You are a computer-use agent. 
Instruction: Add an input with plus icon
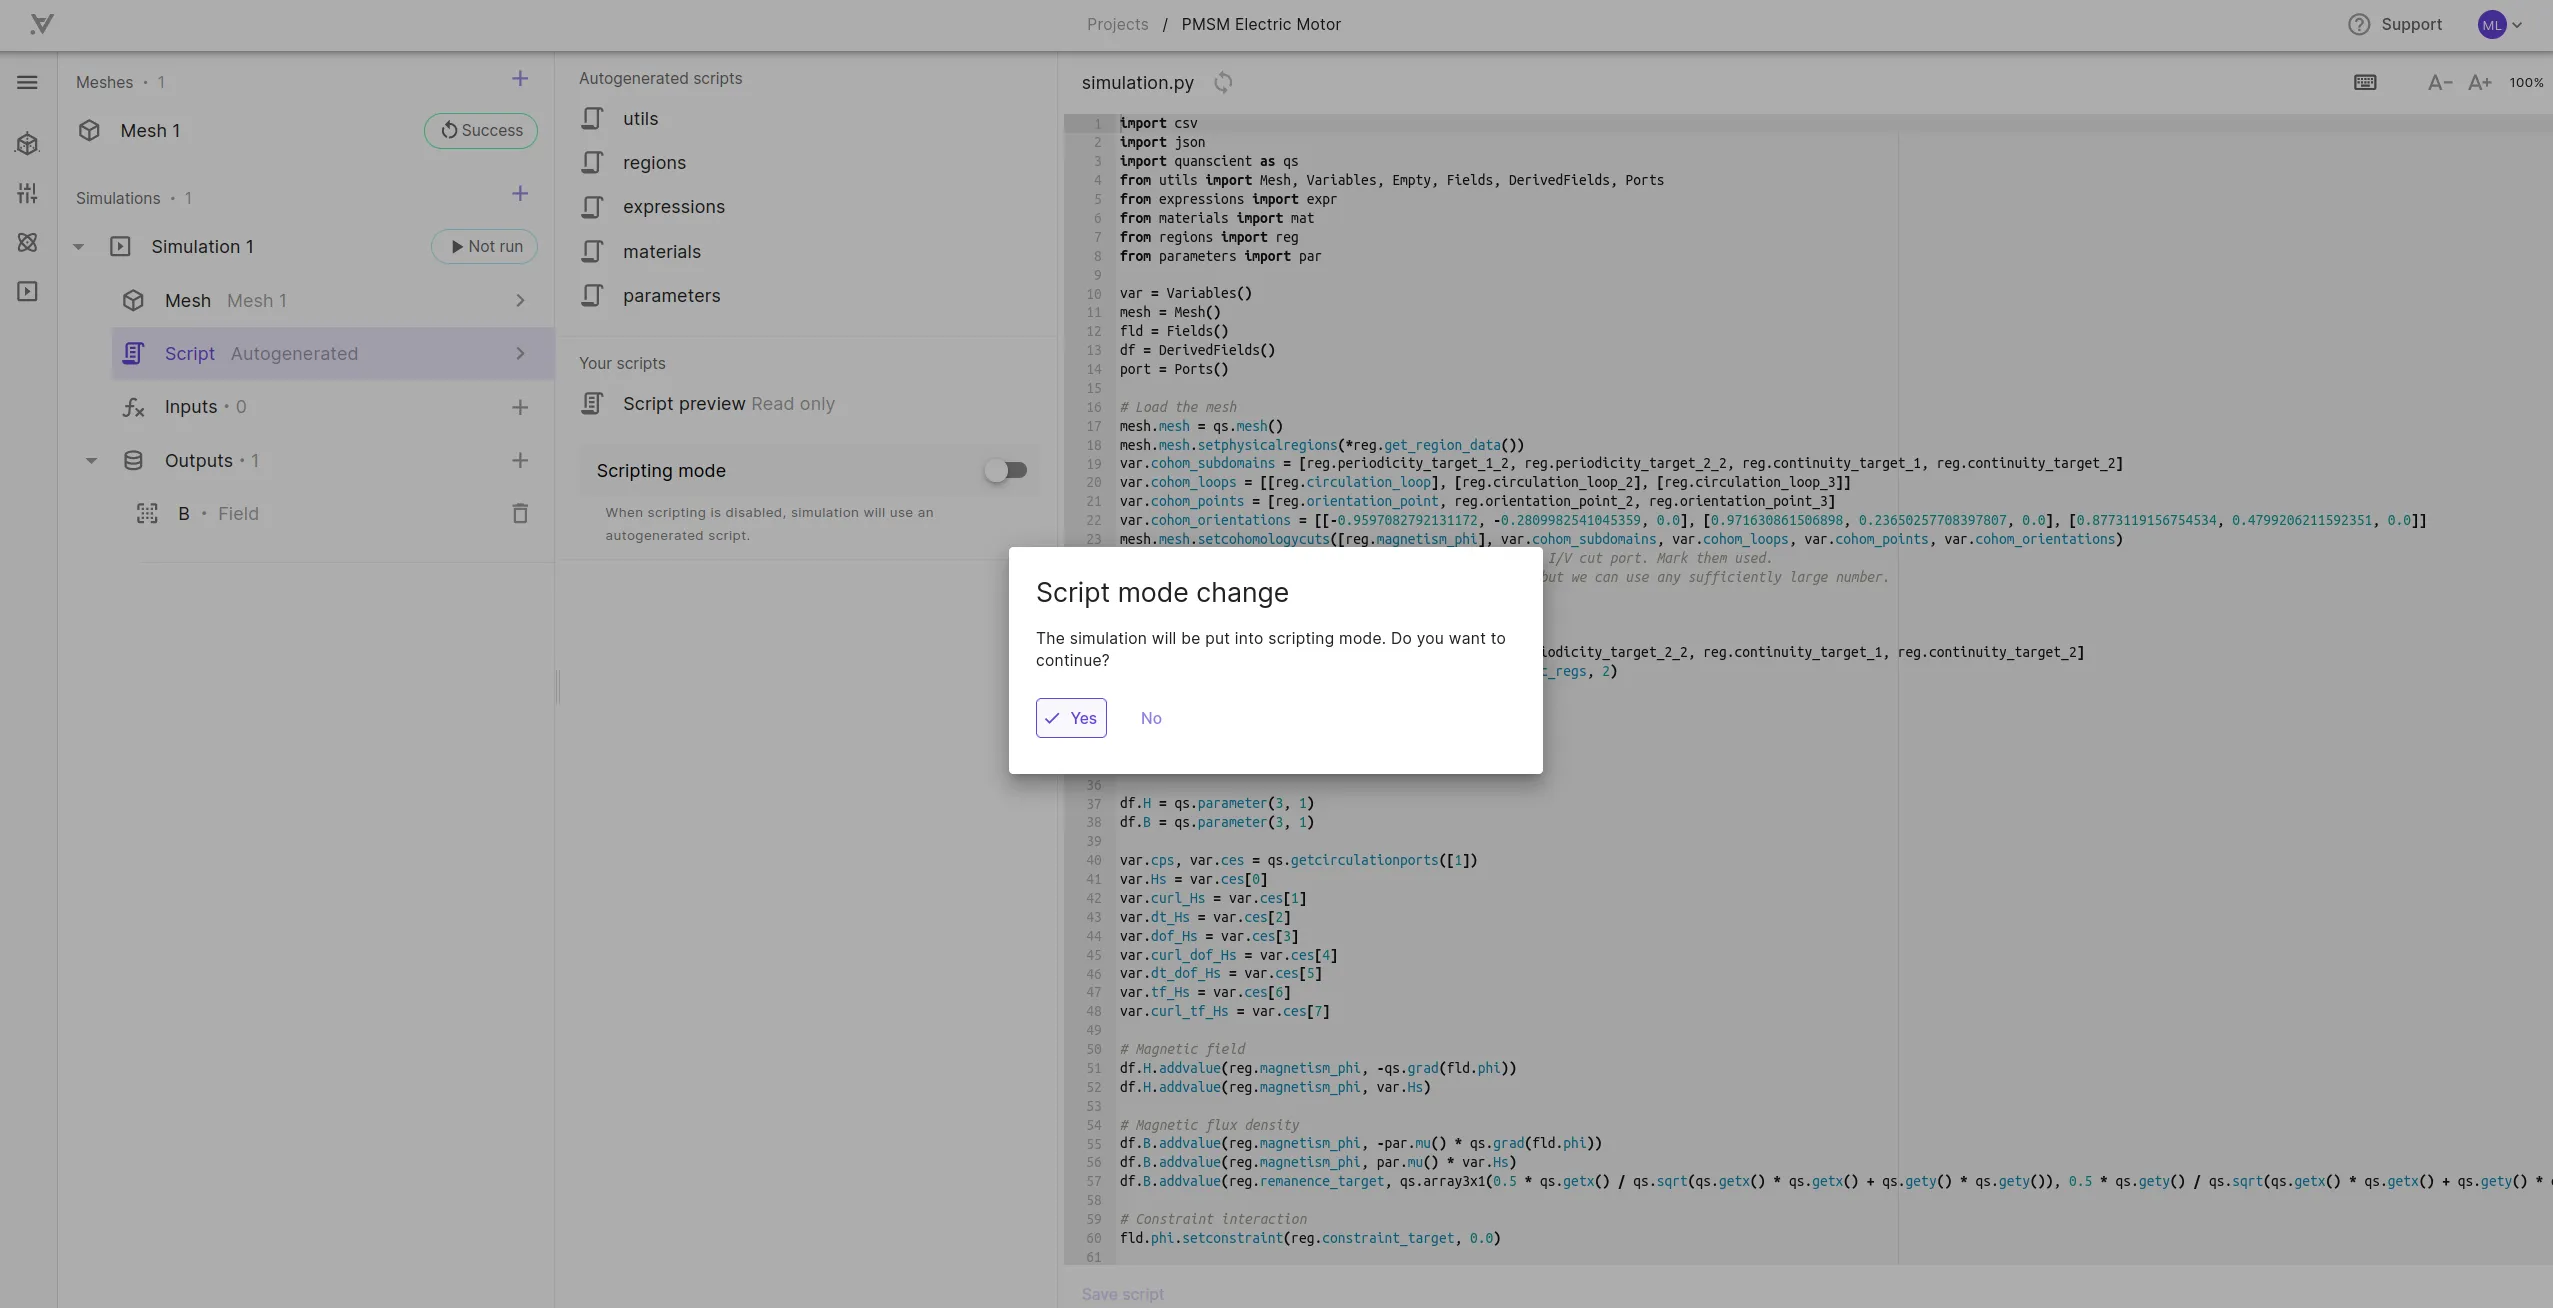tap(520, 407)
